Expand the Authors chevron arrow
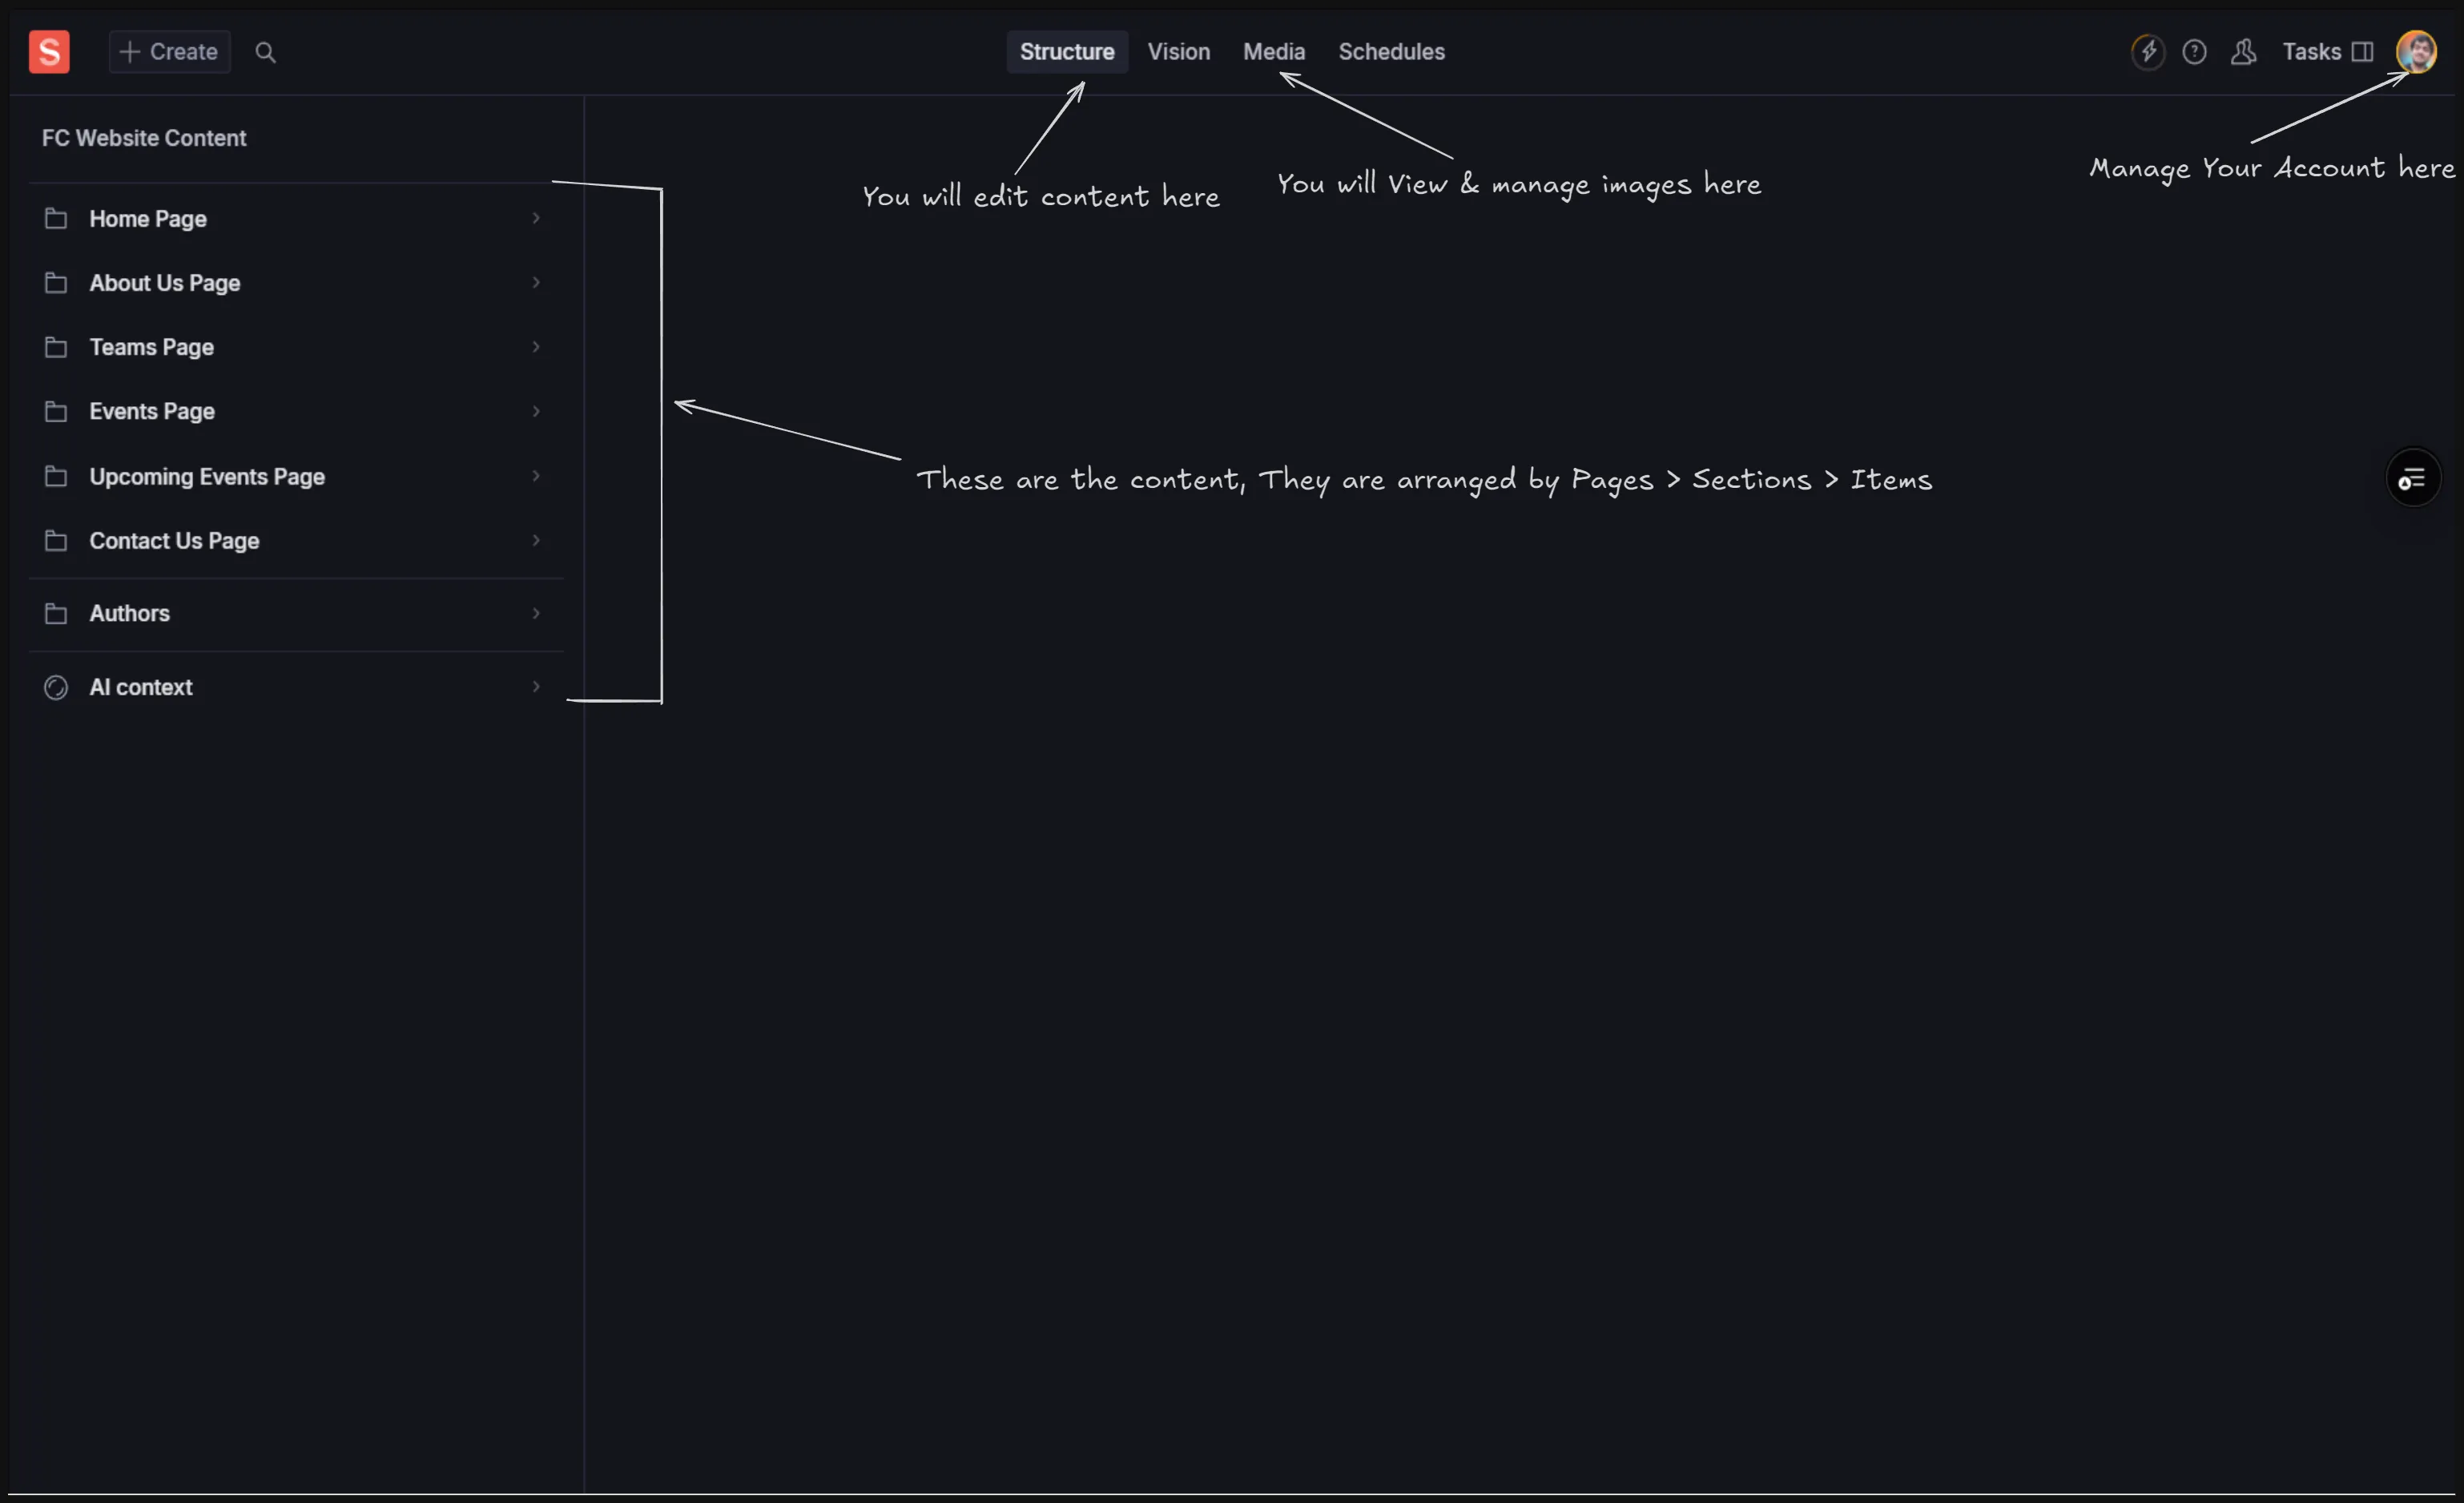This screenshot has width=2464, height=1503. pos(536,613)
